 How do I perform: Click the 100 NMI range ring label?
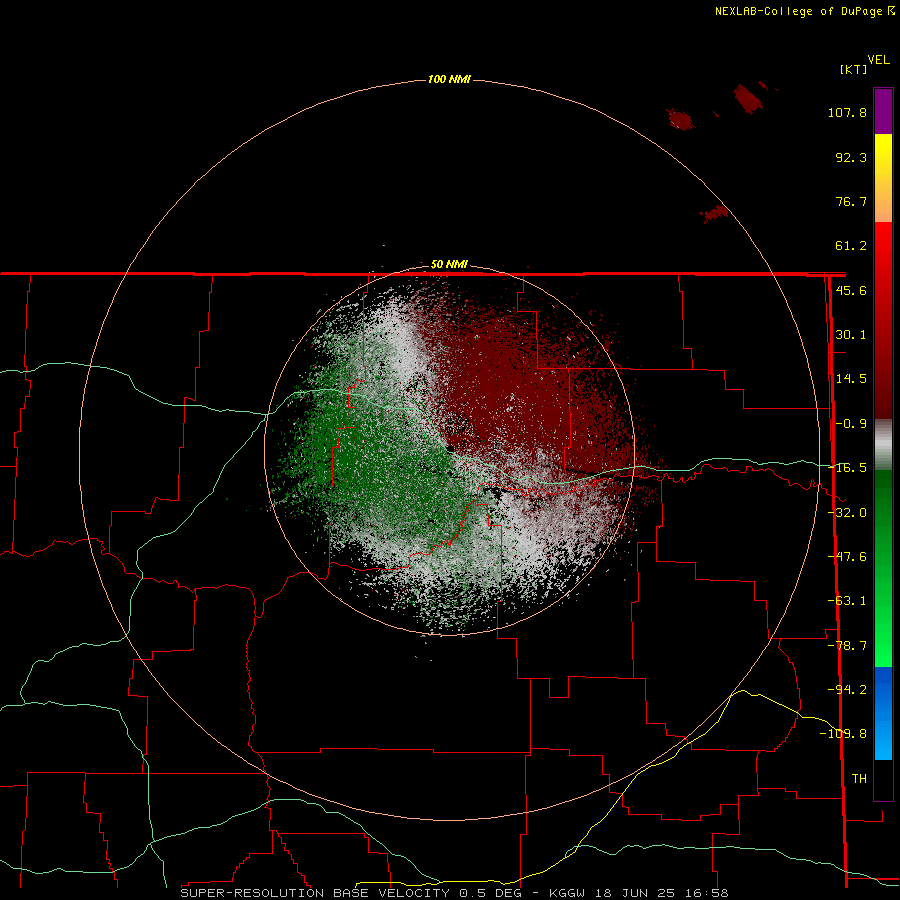click(449, 79)
